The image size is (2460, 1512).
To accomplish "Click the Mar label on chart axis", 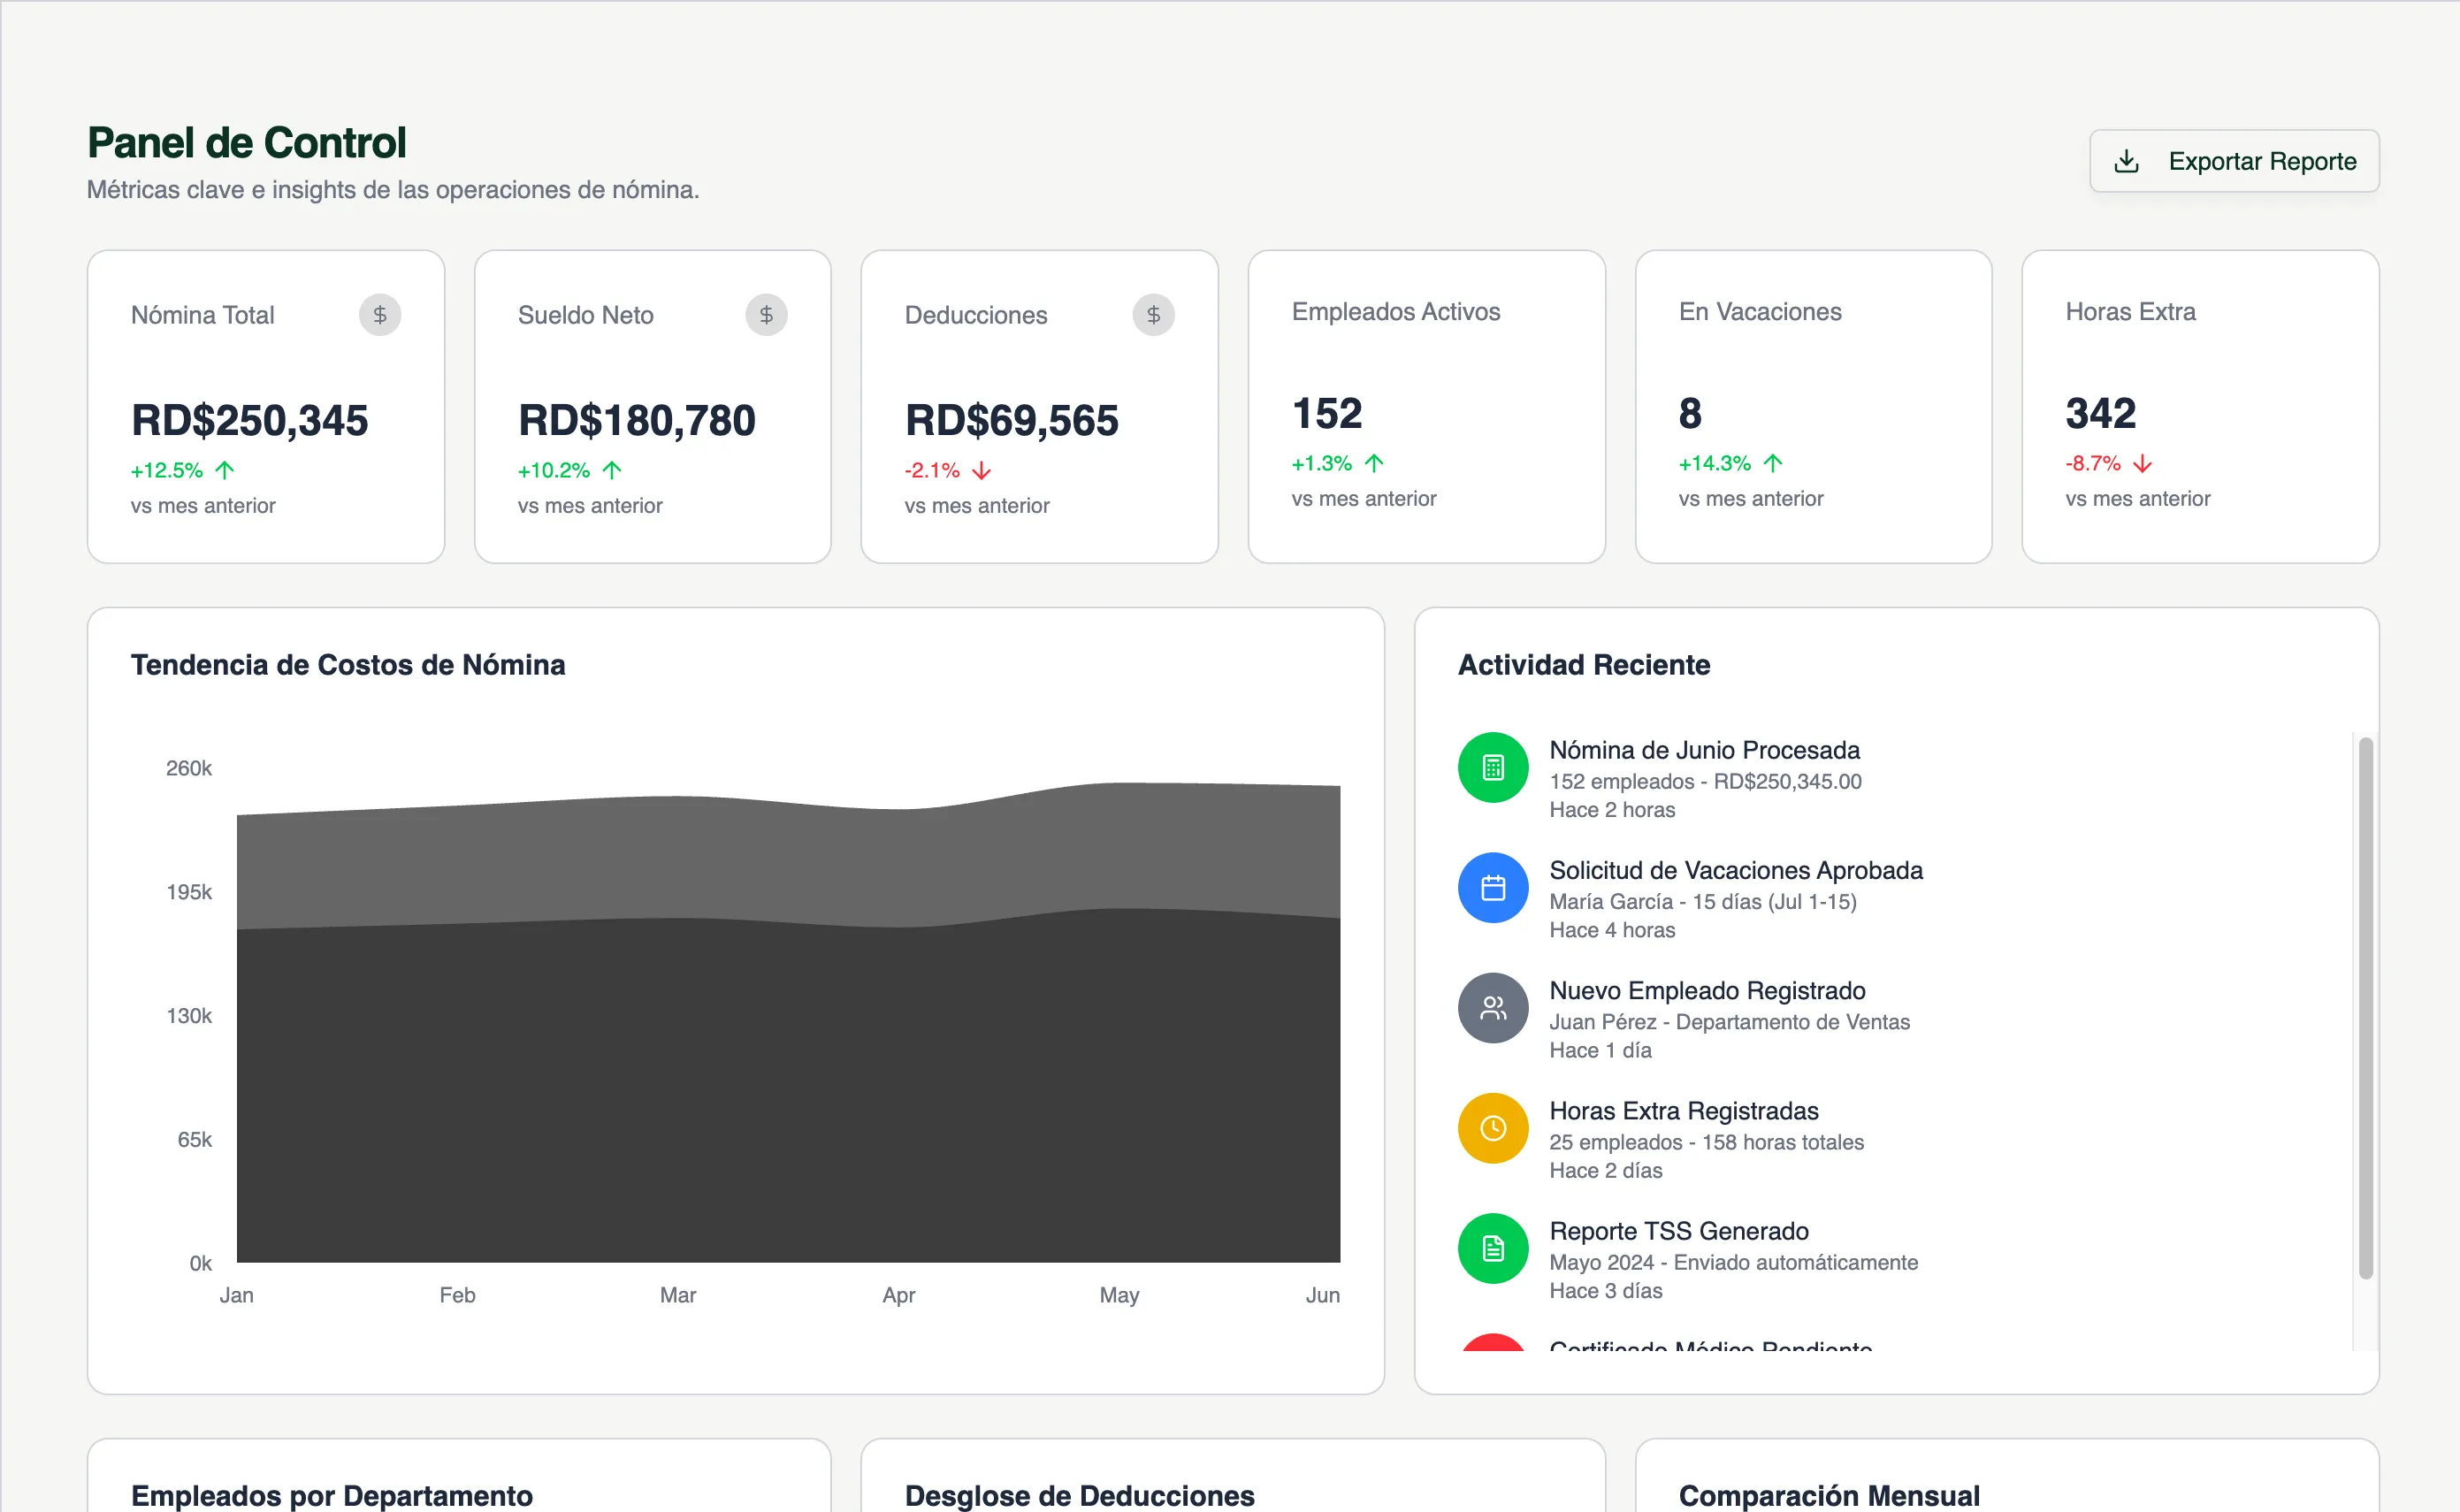I will click(677, 1295).
